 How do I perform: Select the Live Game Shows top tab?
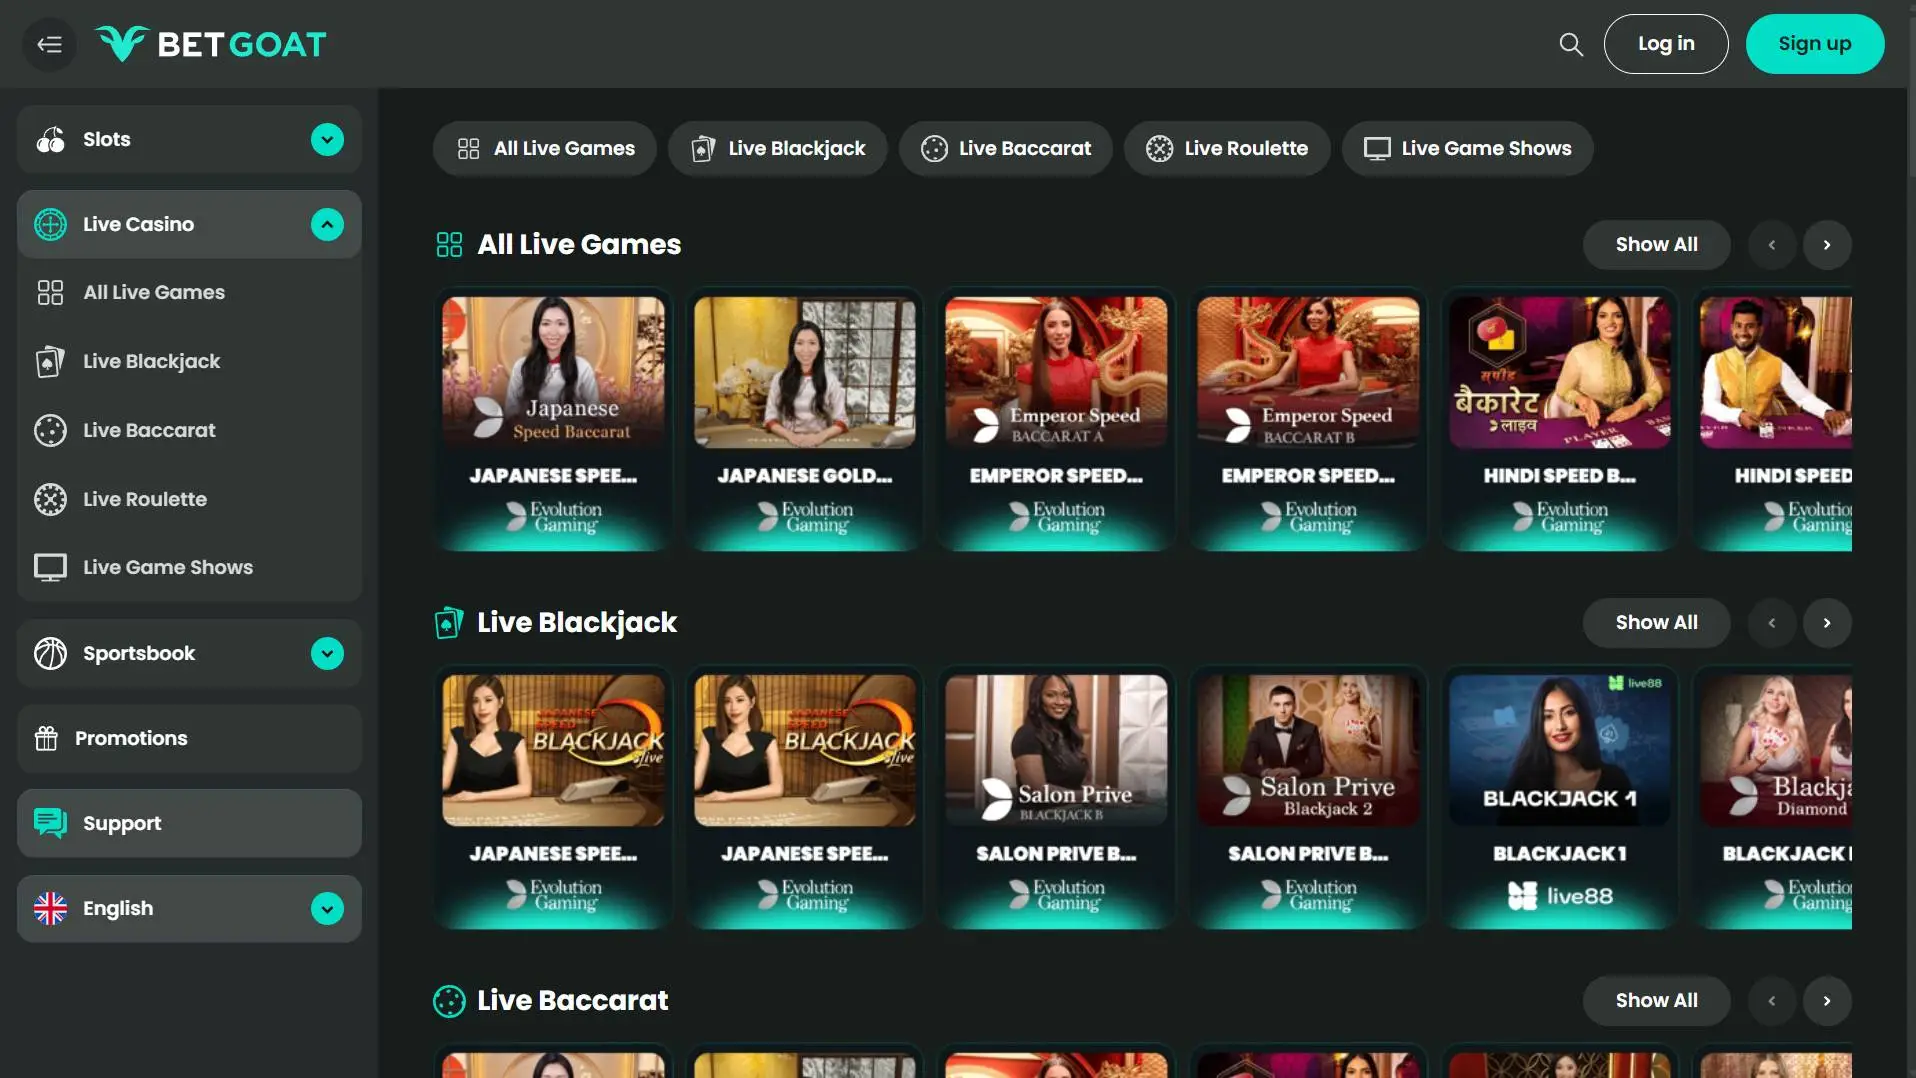[x=1468, y=148]
